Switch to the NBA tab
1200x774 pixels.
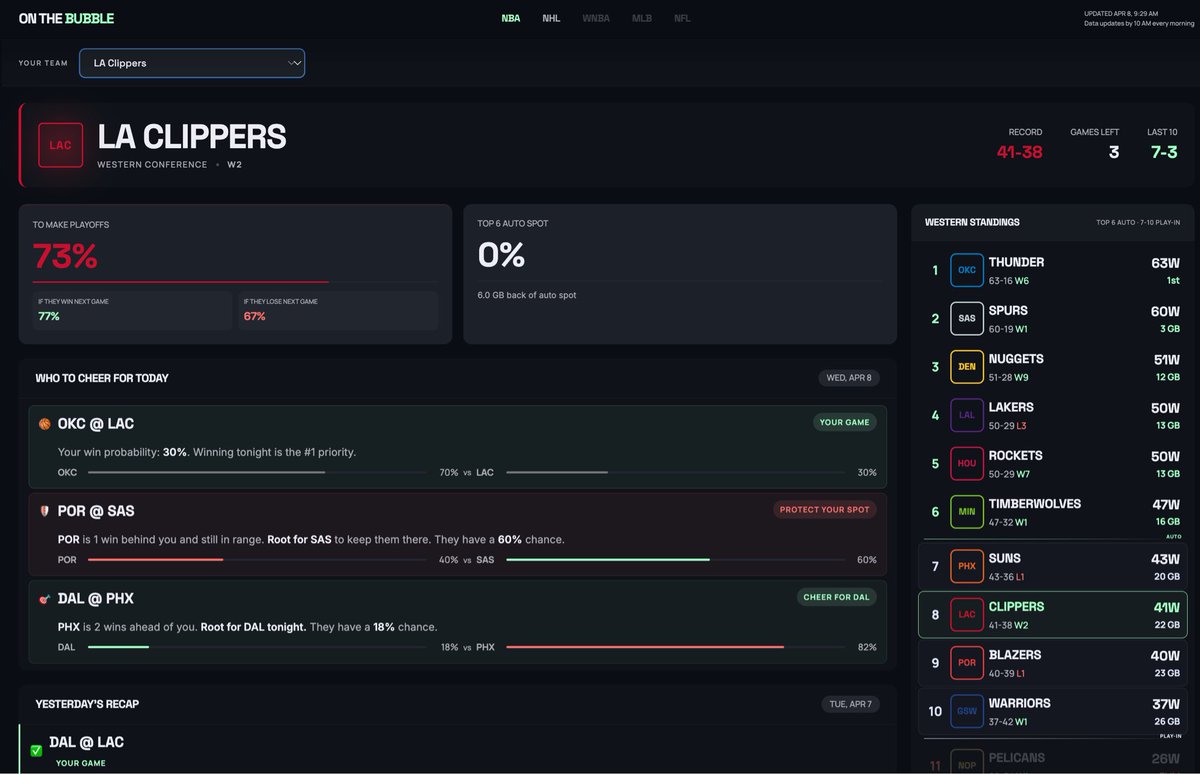click(x=511, y=18)
